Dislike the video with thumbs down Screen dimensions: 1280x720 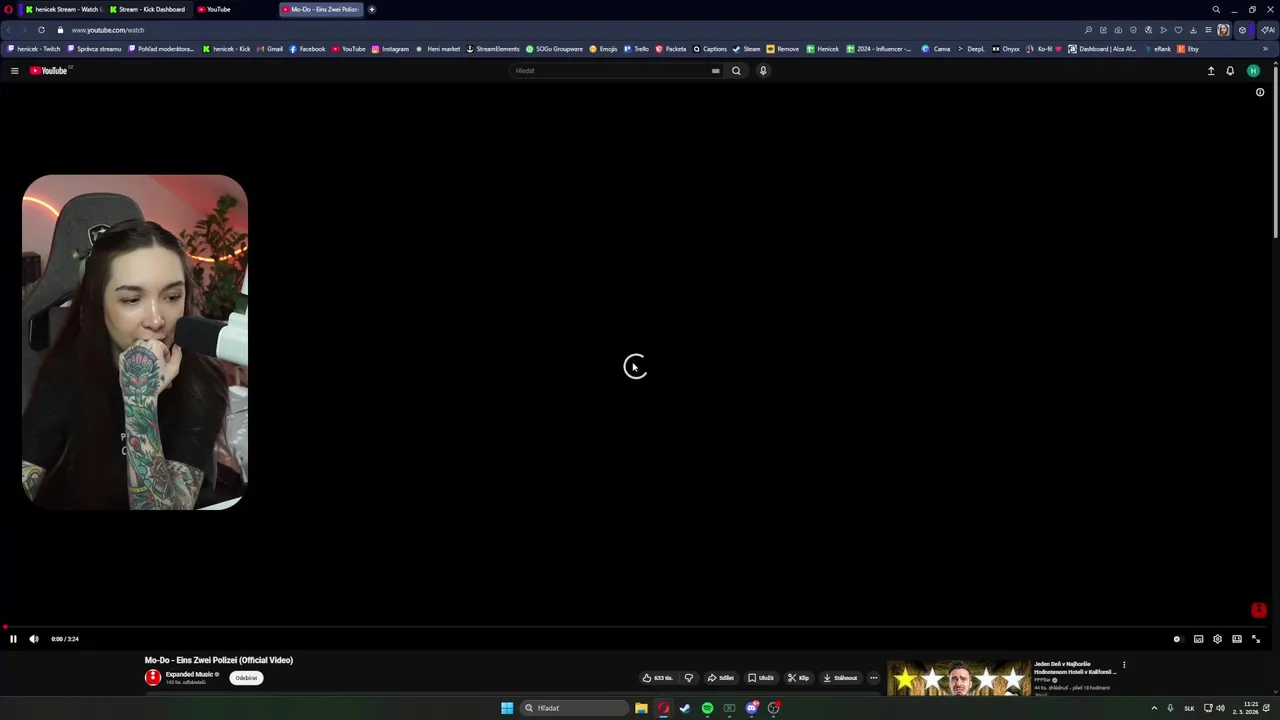(688, 678)
